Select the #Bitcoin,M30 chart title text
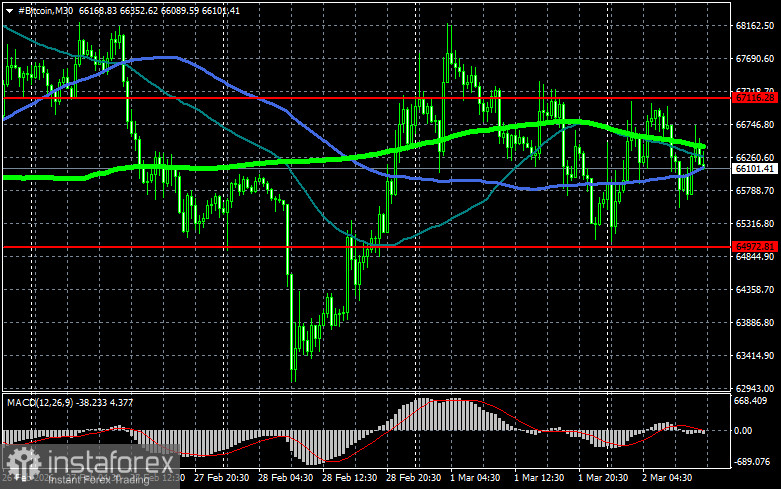 pos(45,10)
